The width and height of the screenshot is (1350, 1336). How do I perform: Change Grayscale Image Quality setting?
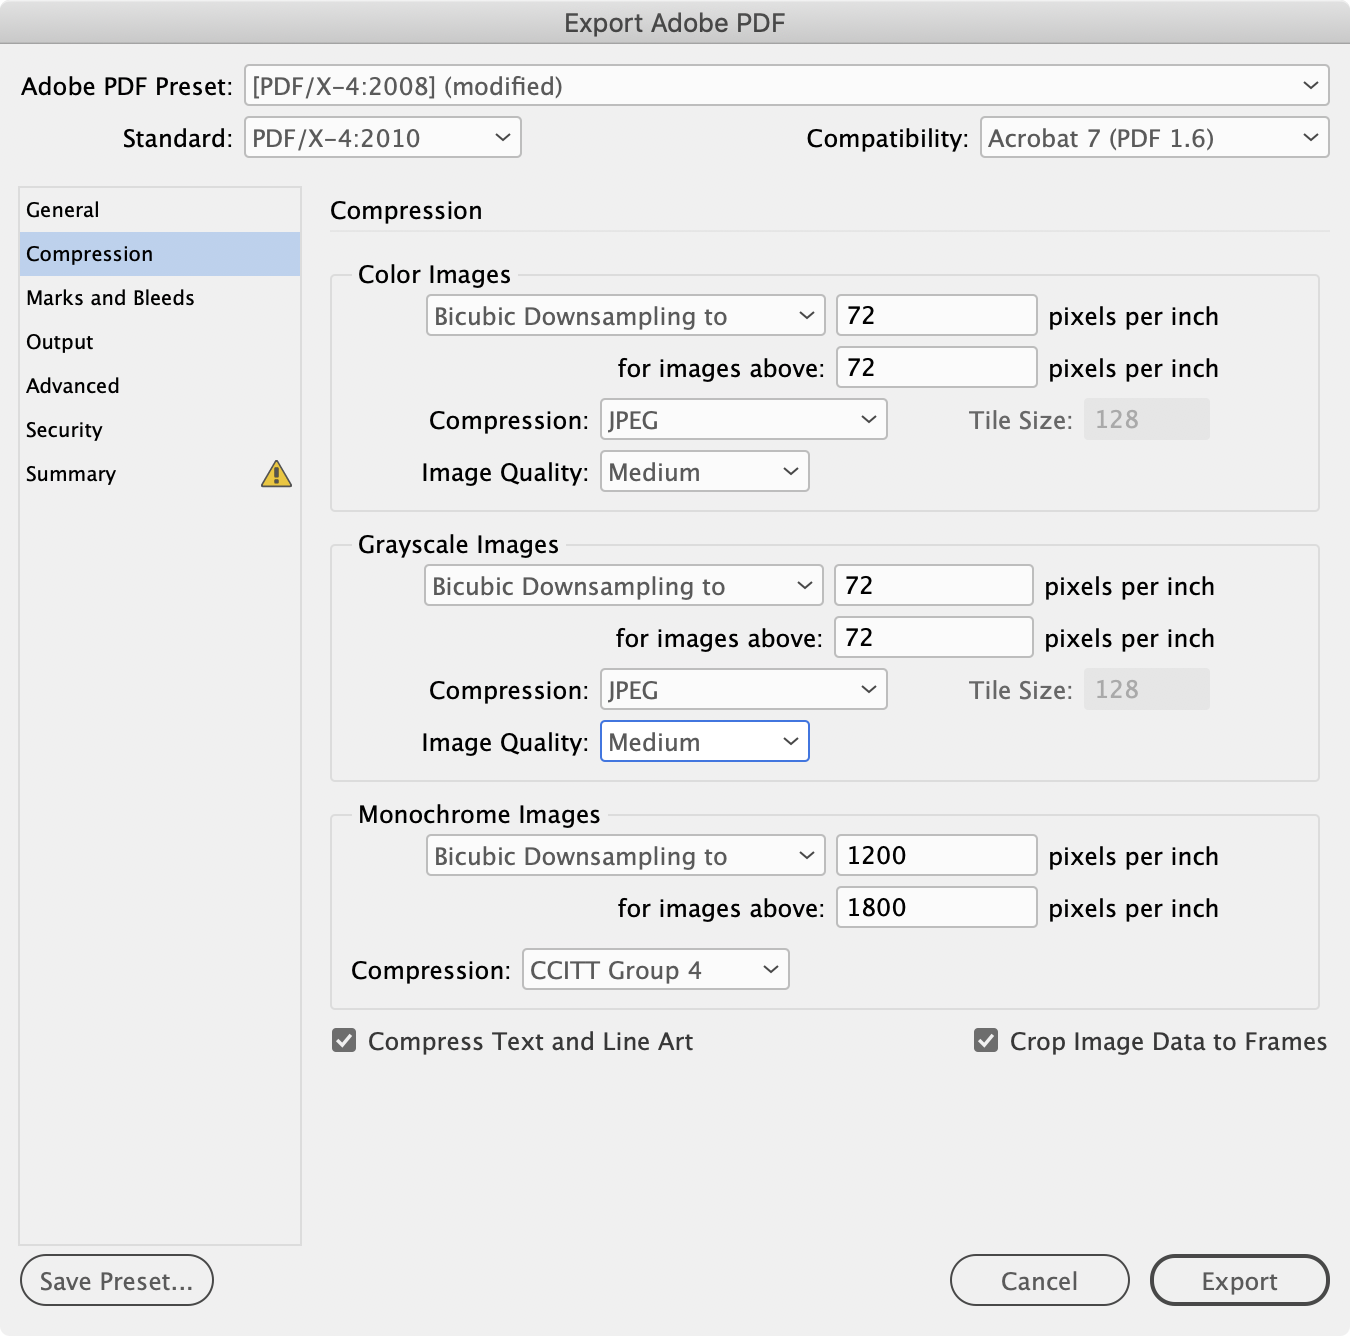(704, 741)
